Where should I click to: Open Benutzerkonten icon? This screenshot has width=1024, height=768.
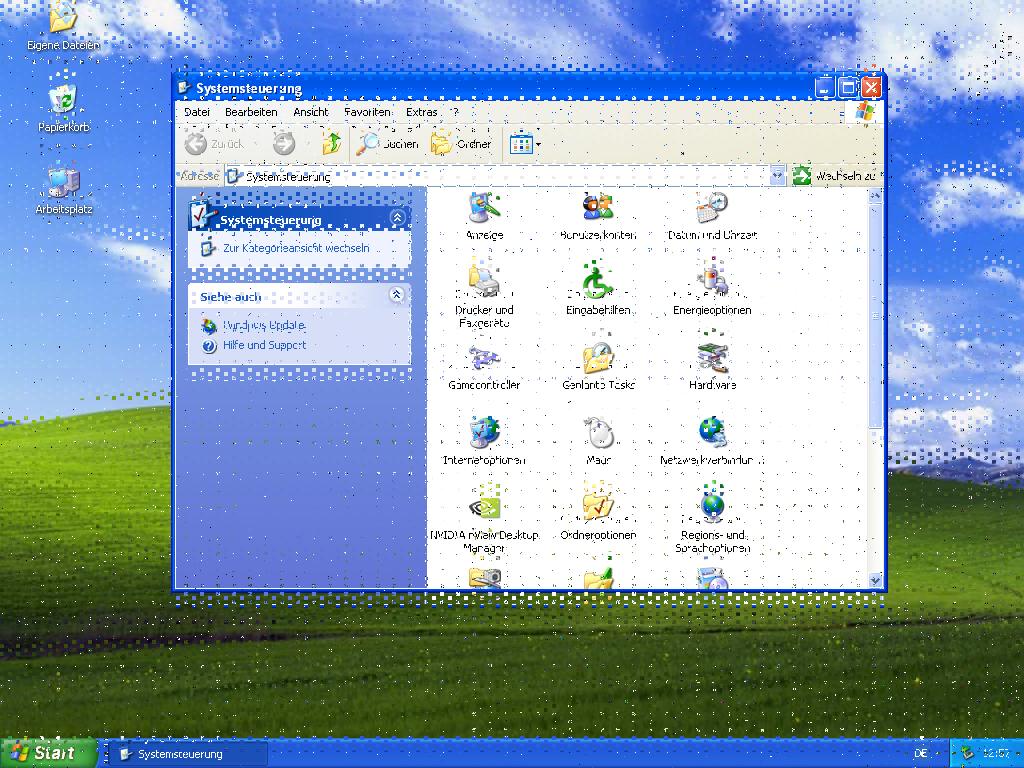[x=598, y=216]
